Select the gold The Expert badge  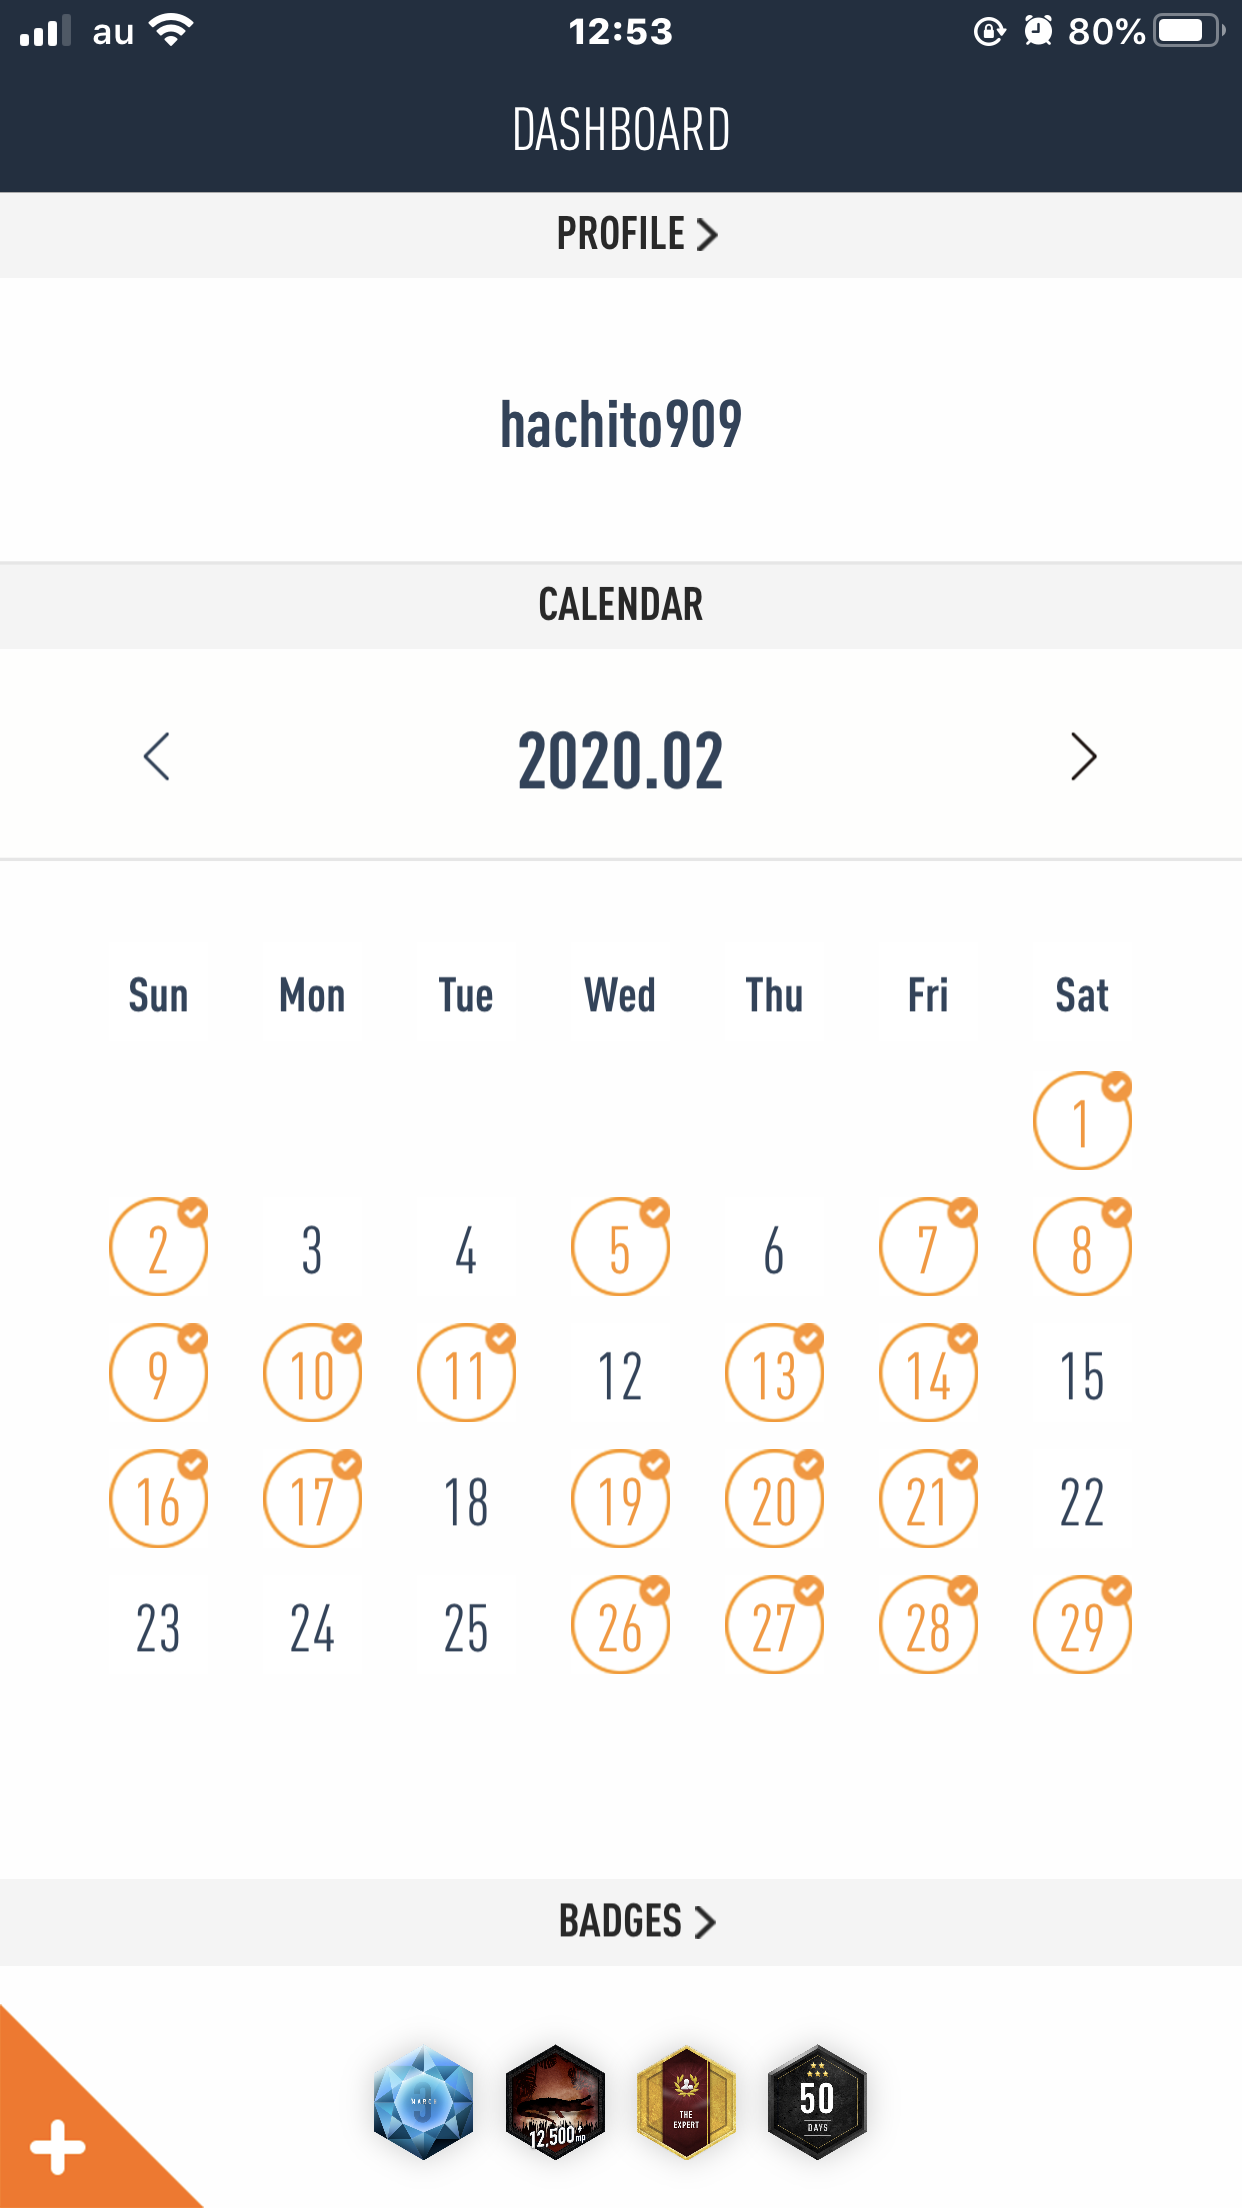click(x=686, y=2102)
